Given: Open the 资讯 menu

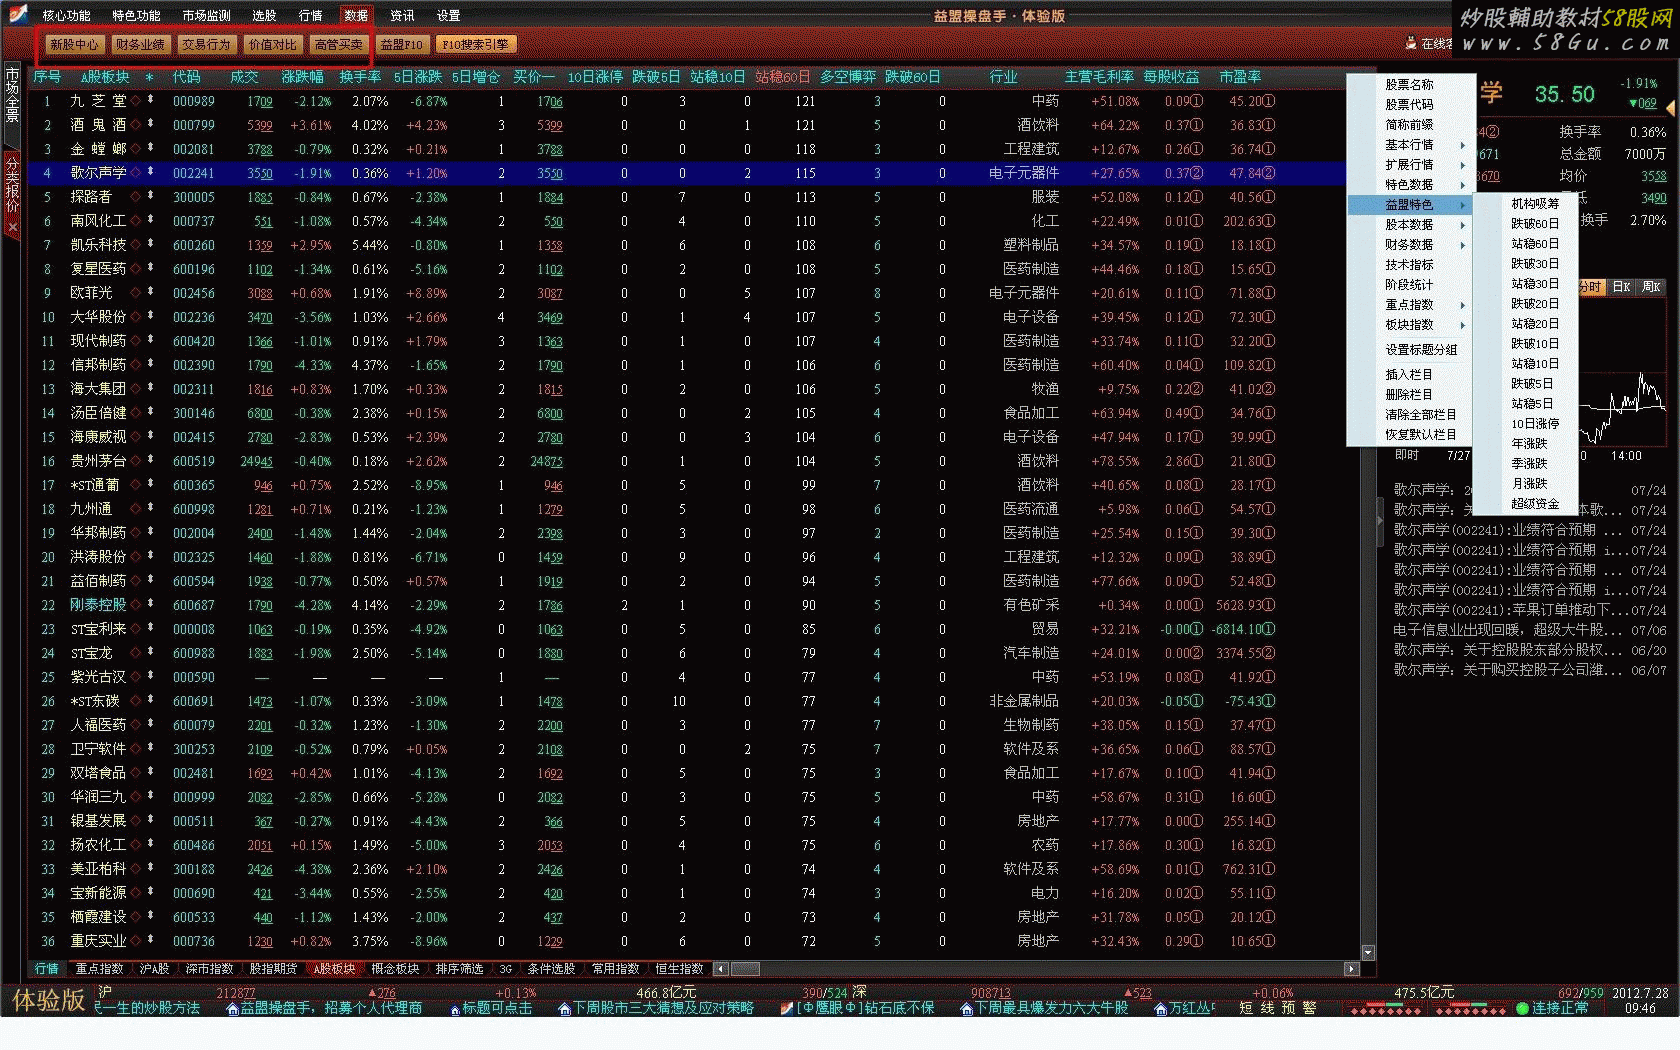Looking at the screenshot, I should pyautogui.click(x=402, y=16).
